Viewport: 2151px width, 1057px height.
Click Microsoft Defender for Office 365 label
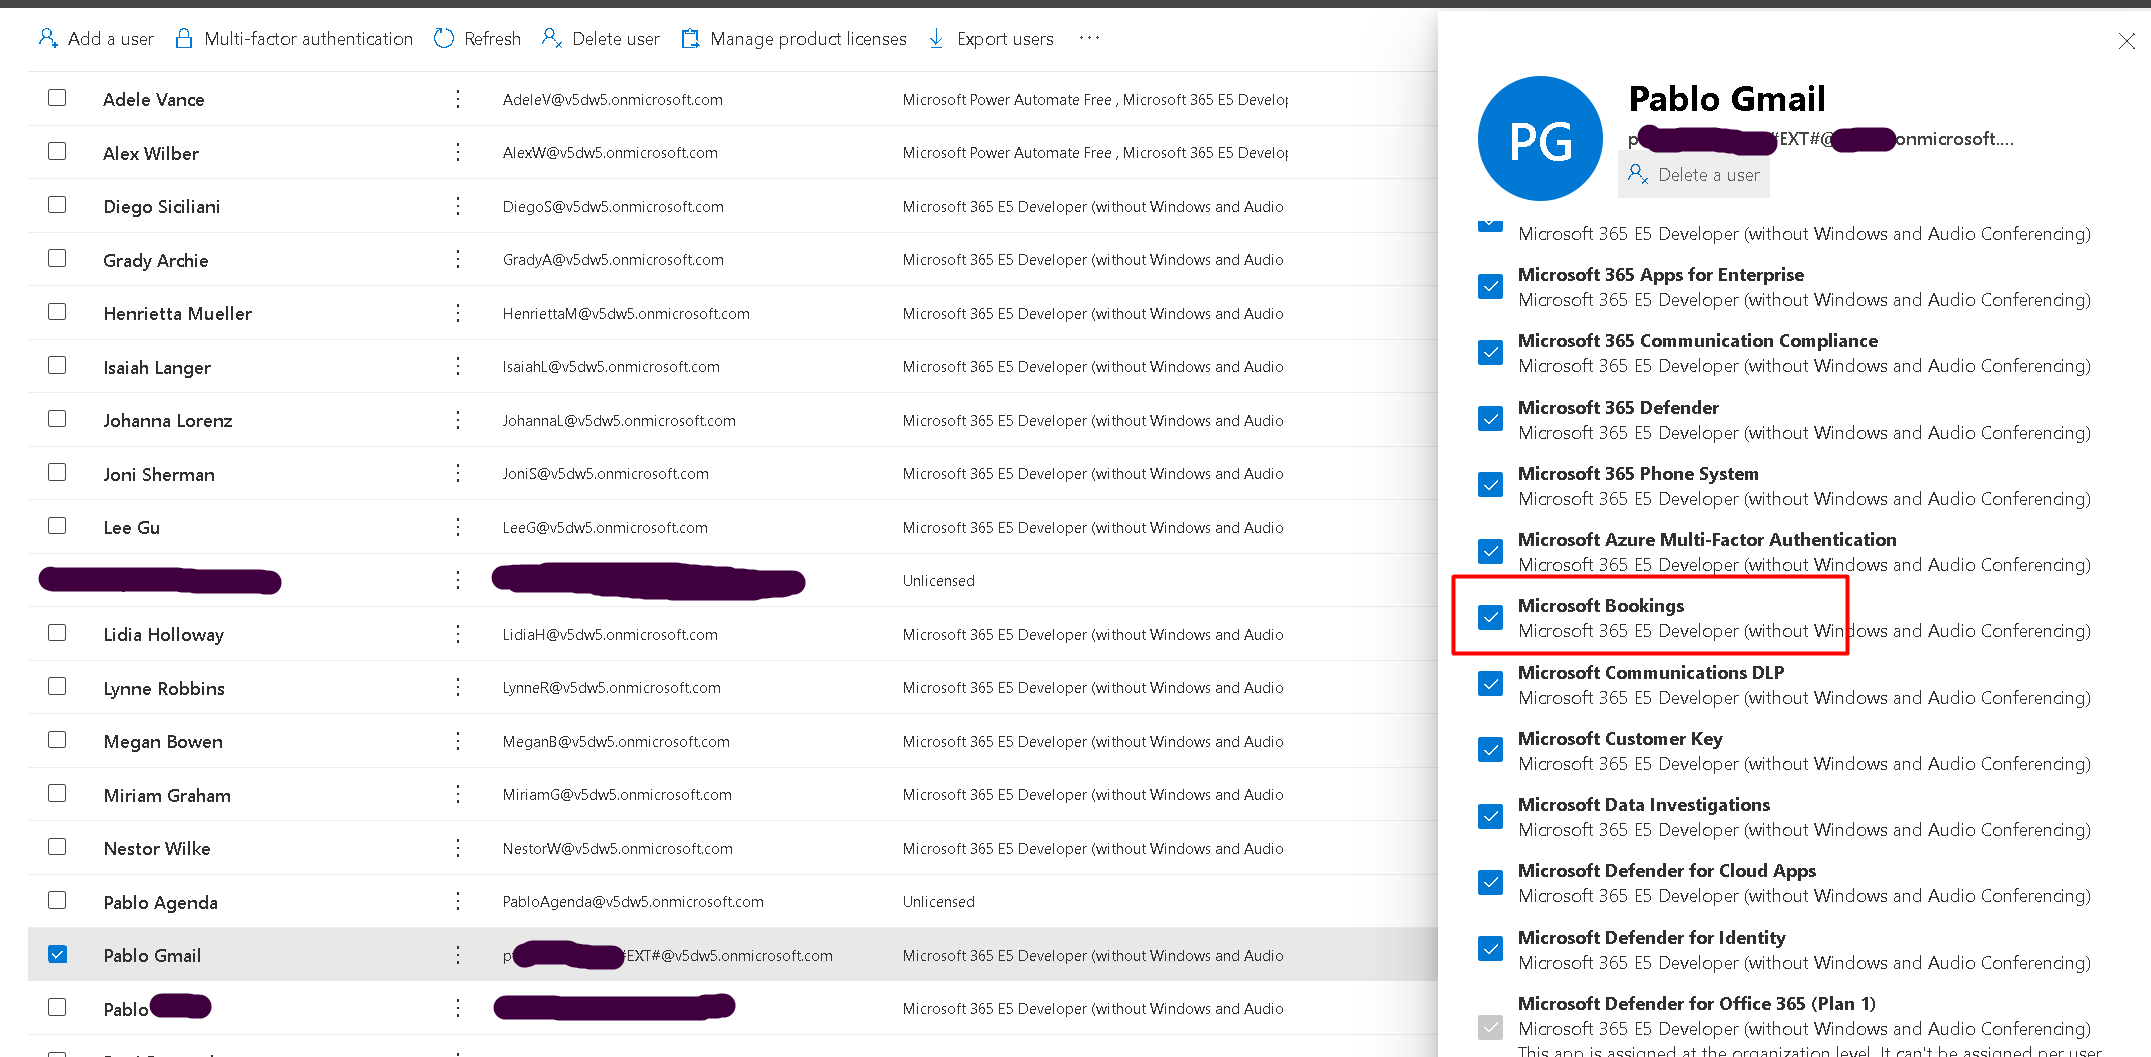click(1696, 1003)
